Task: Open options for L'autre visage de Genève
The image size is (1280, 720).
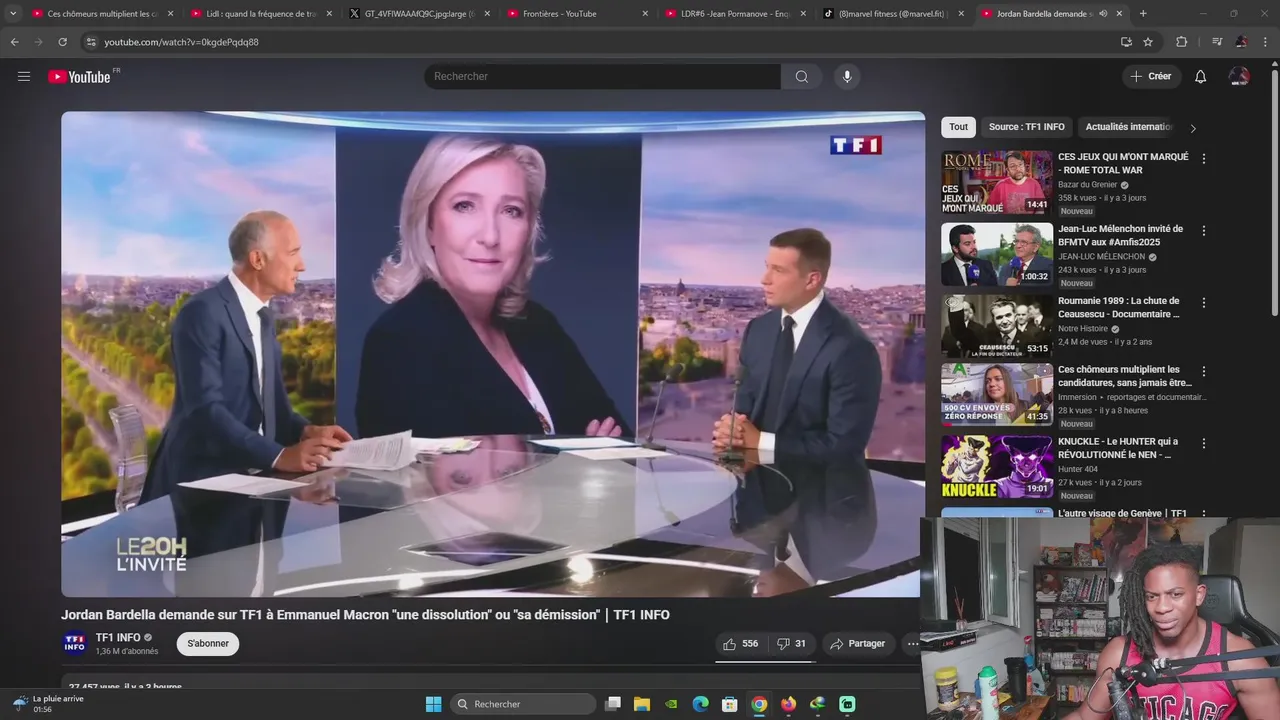Action: point(1203,513)
